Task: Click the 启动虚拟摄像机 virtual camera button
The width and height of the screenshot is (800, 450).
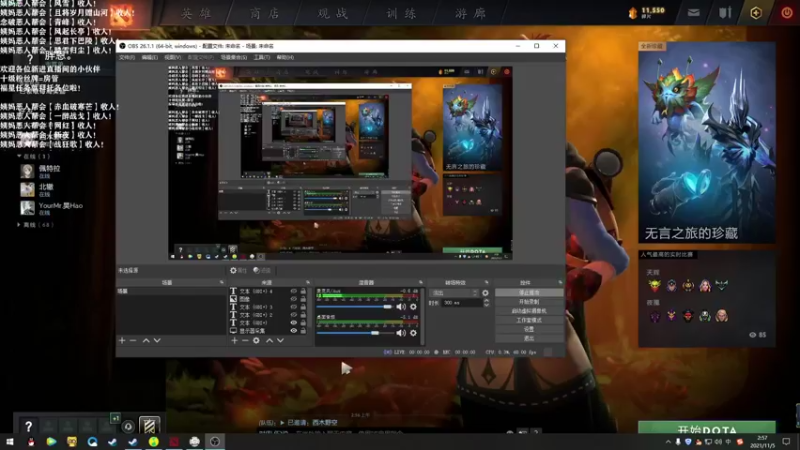Action: click(529, 311)
